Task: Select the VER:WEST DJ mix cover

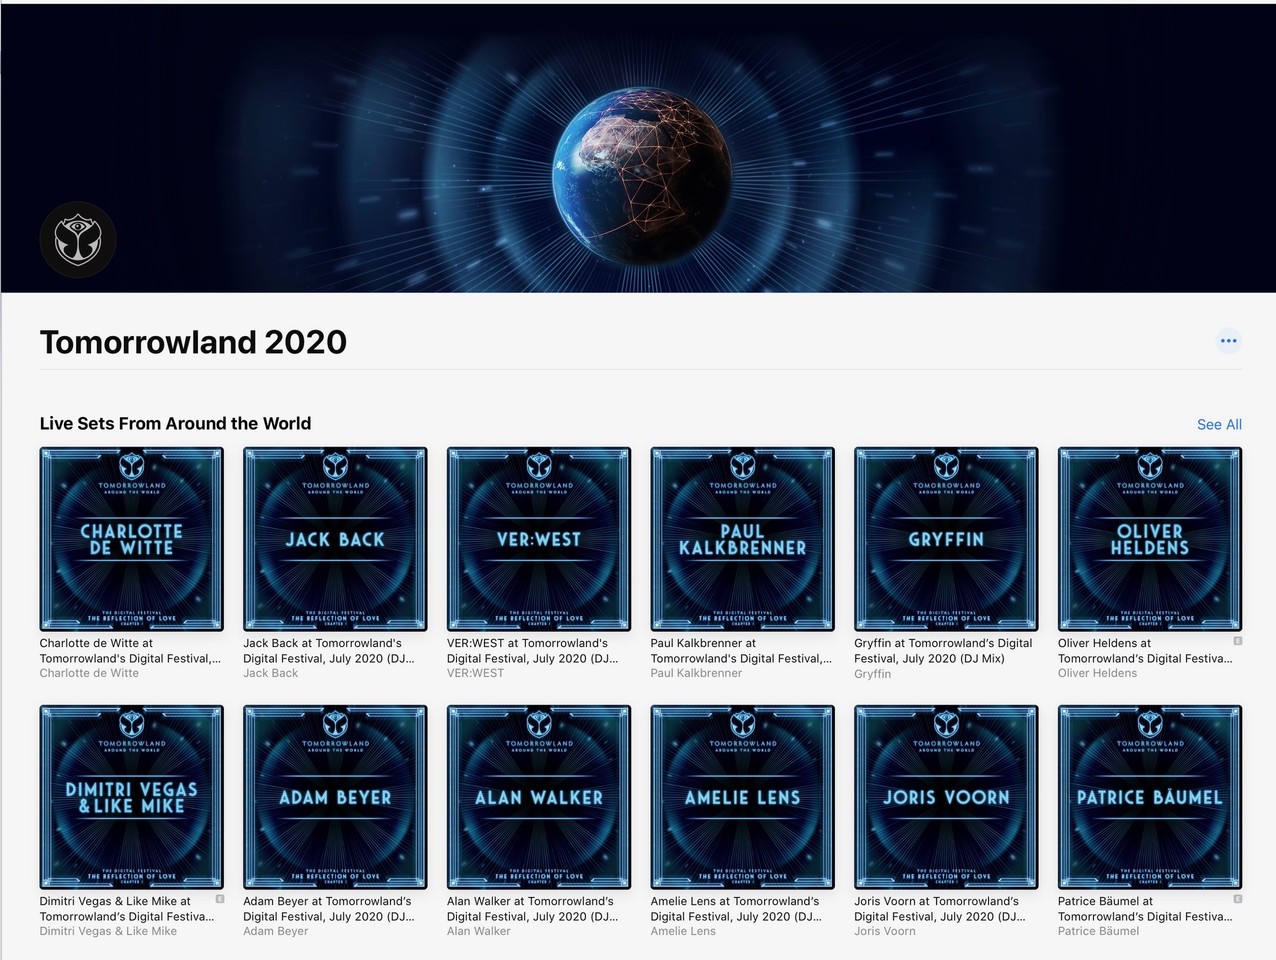Action: [x=539, y=539]
